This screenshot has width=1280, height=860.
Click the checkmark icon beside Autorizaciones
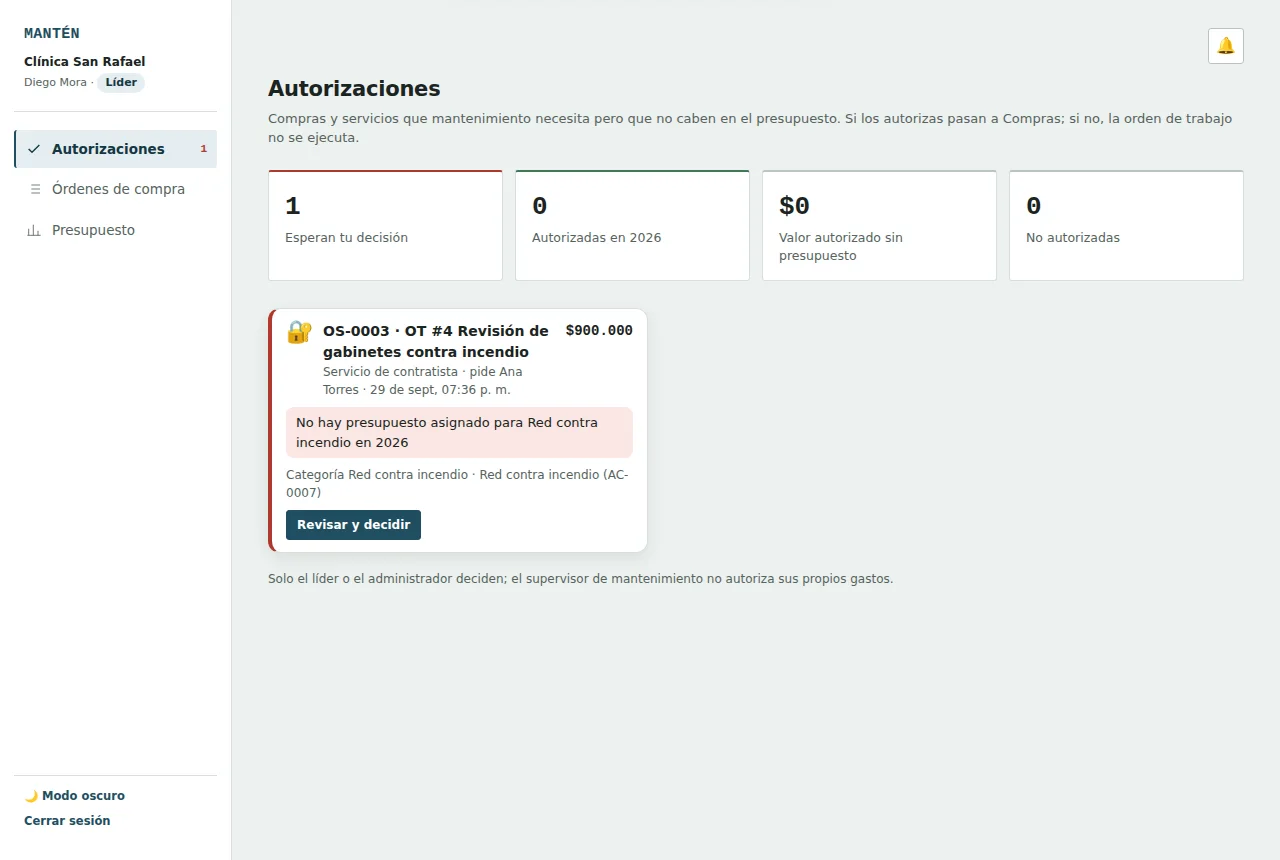pyautogui.click(x=34, y=149)
